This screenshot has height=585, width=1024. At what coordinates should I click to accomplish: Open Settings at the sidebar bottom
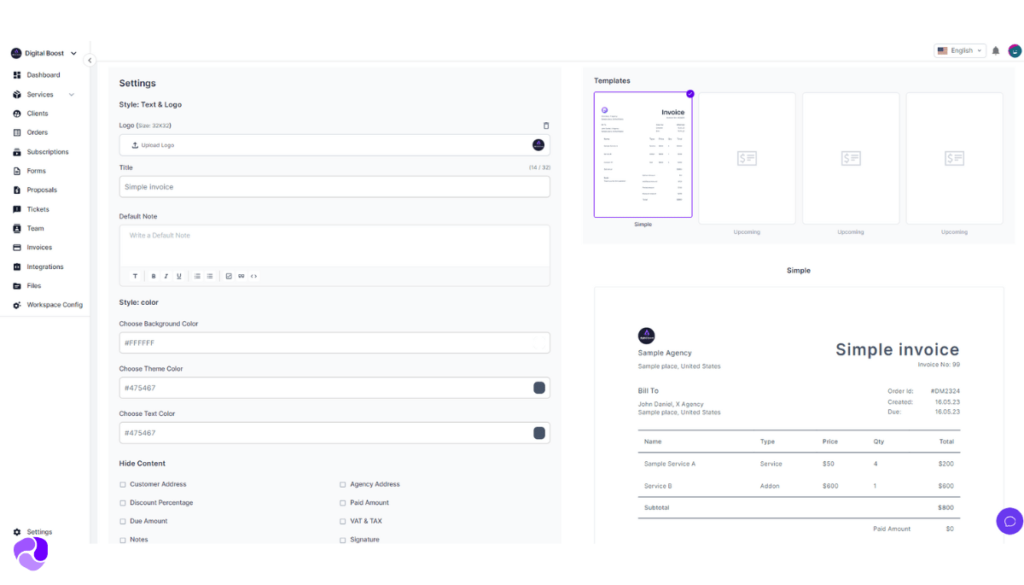click(39, 532)
